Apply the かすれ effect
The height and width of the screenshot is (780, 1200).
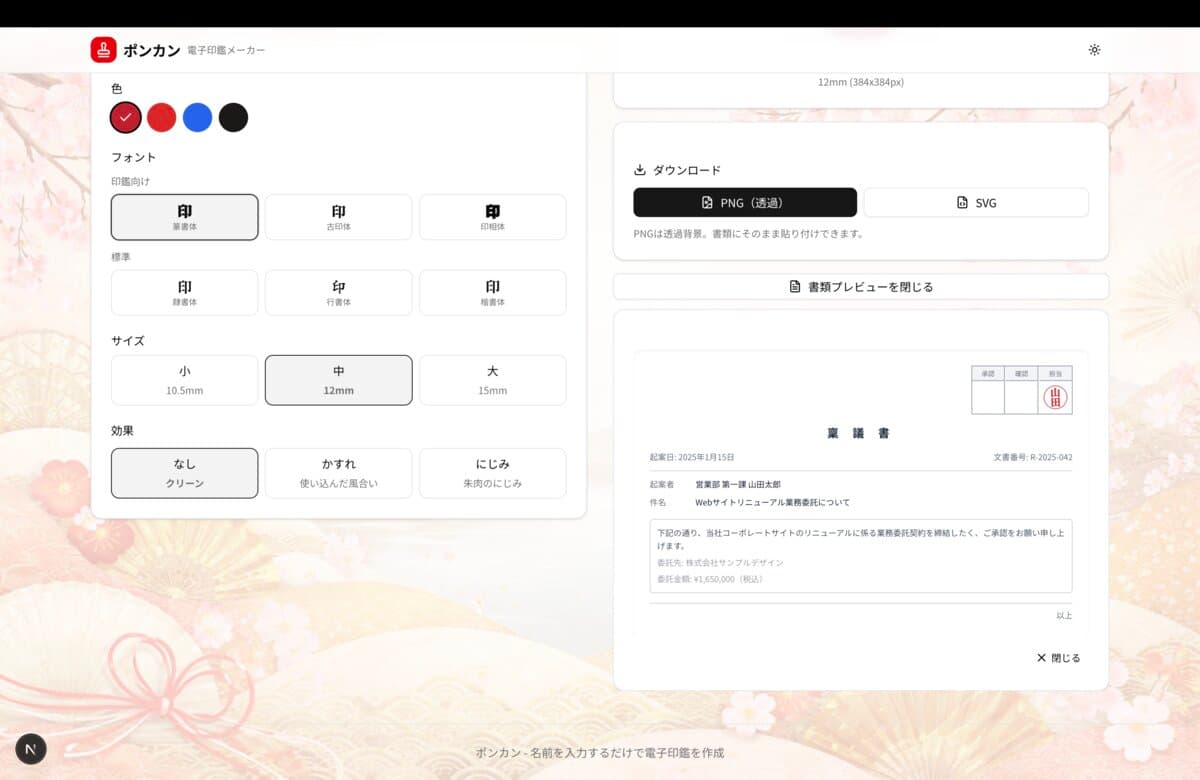click(338, 473)
